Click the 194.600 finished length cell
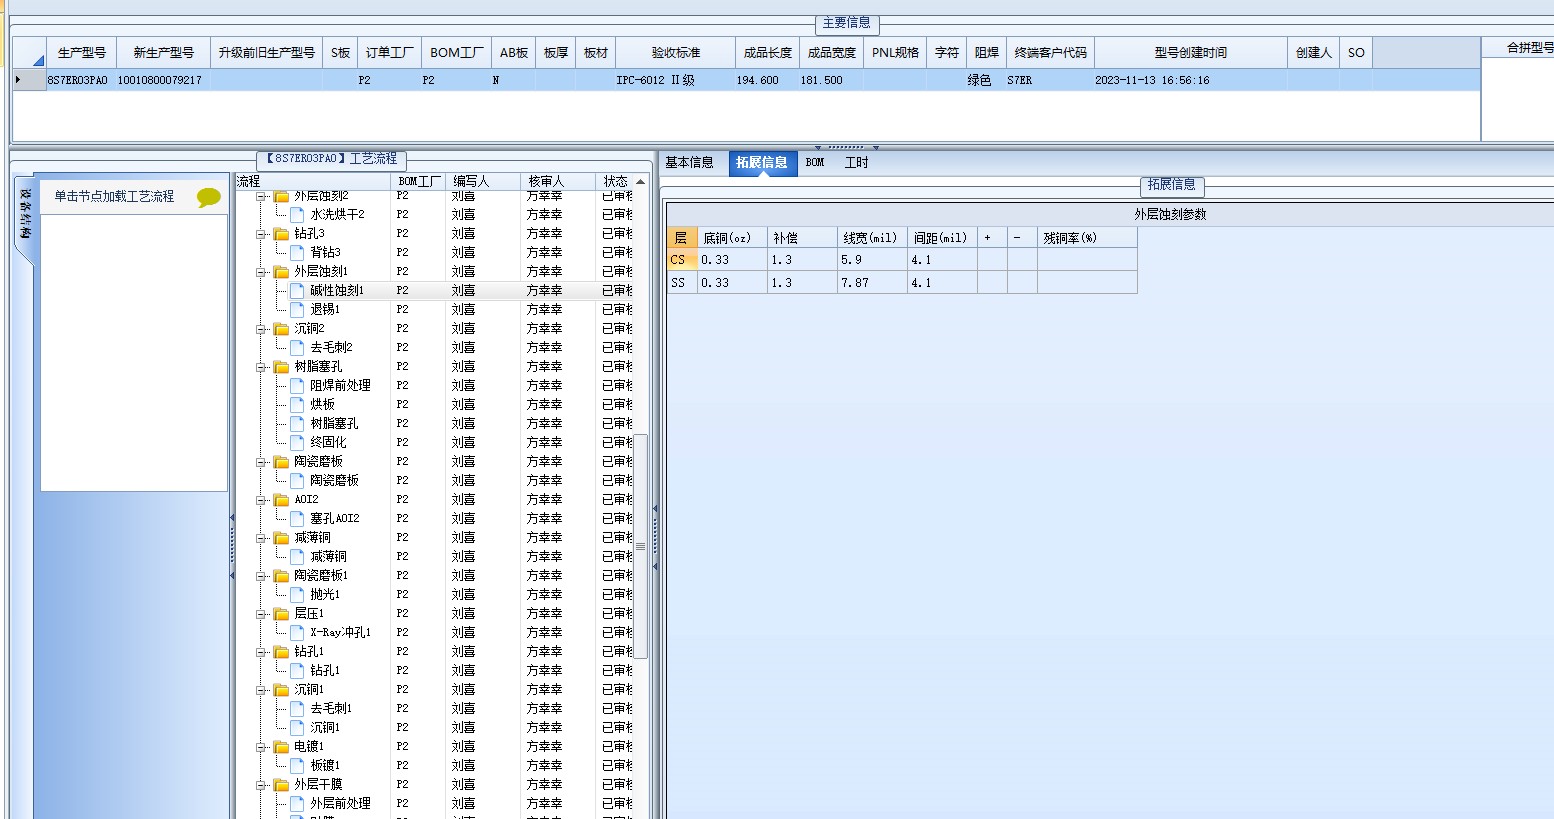The height and width of the screenshot is (819, 1554). 768,80
